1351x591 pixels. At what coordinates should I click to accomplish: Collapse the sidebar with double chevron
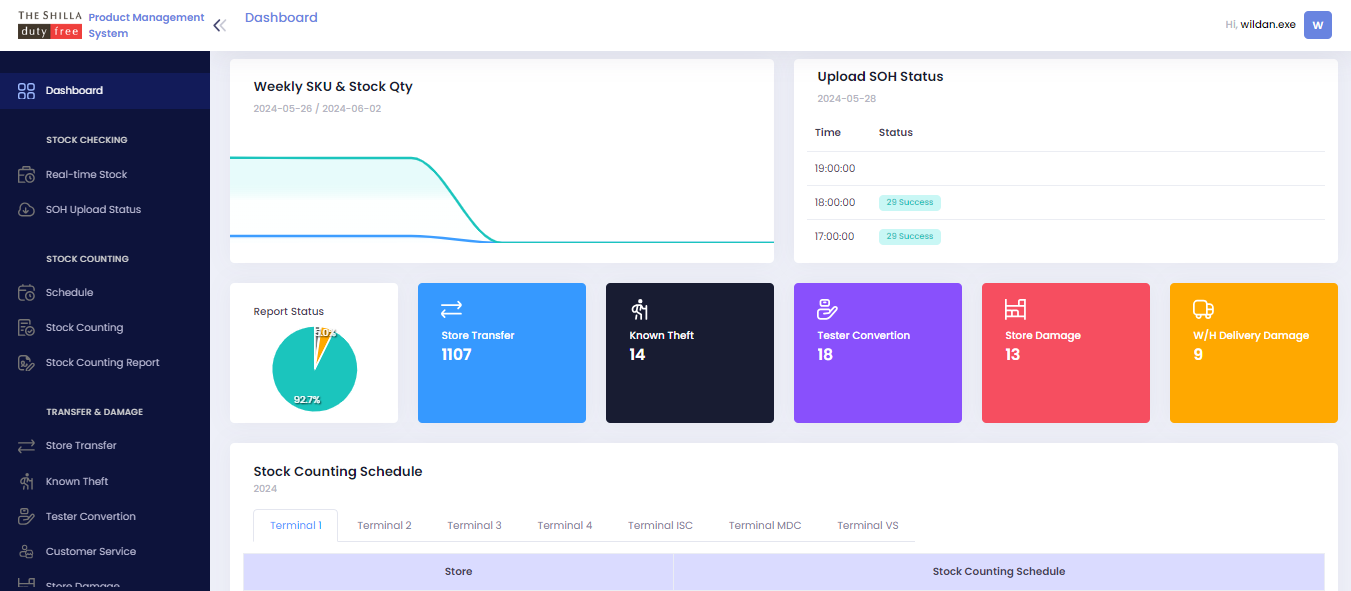[219, 26]
